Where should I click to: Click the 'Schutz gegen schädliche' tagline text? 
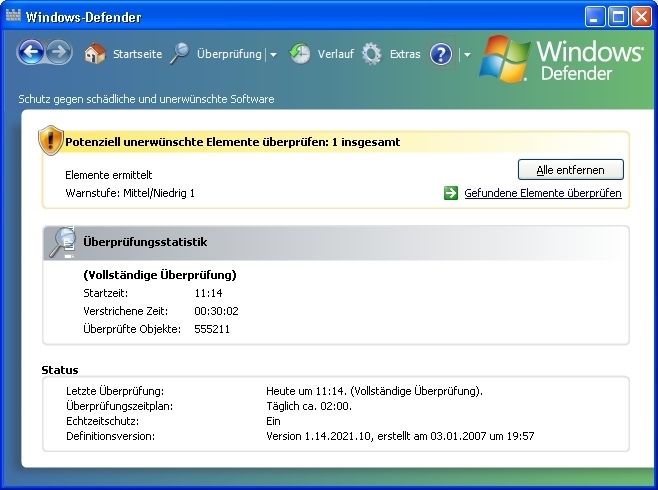(146, 99)
